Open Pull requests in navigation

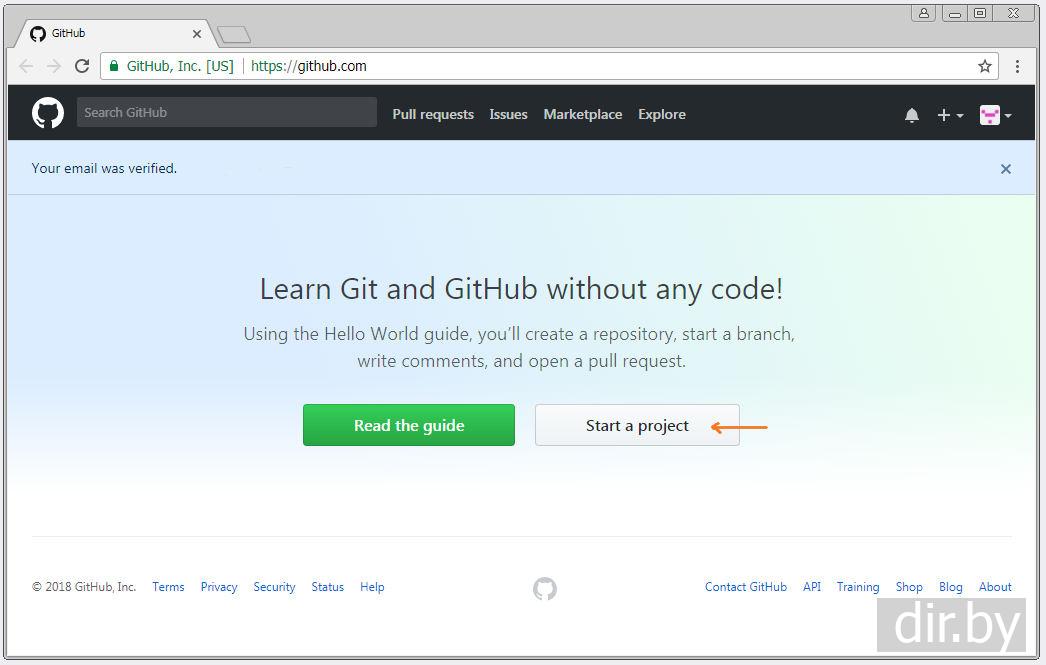point(433,114)
